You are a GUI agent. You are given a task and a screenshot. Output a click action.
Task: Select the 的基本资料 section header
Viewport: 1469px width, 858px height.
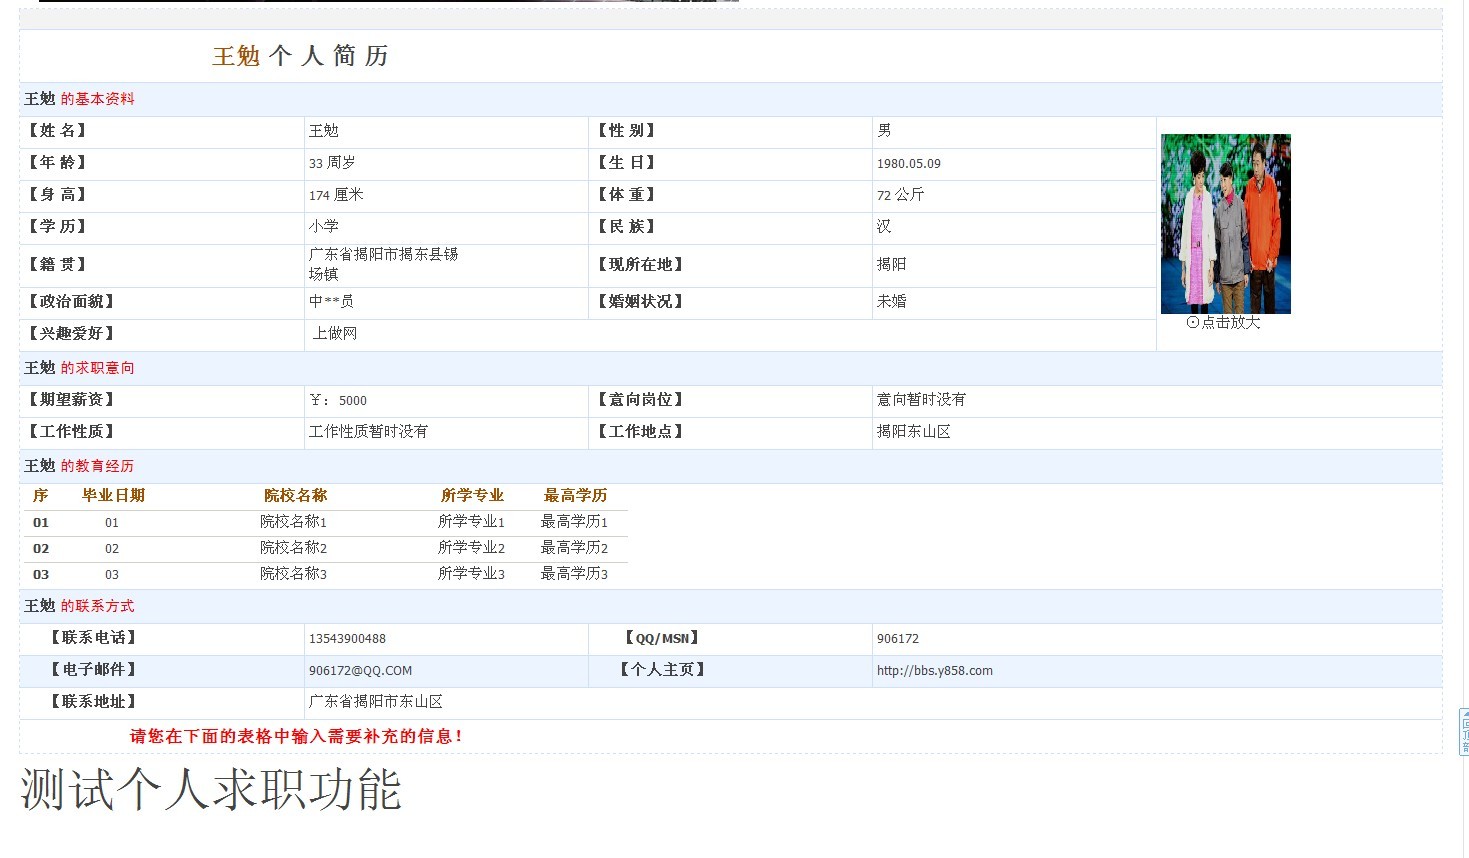coord(97,99)
